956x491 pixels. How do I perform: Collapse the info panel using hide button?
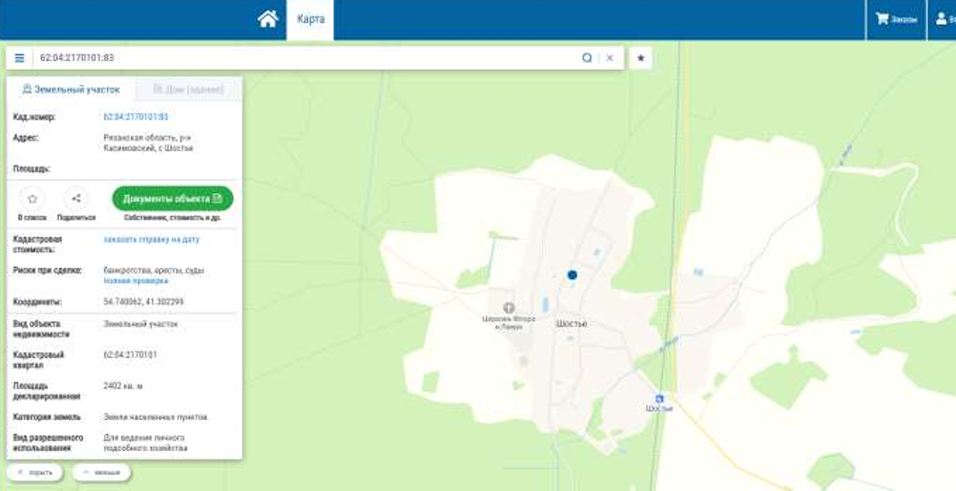(35, 473)
